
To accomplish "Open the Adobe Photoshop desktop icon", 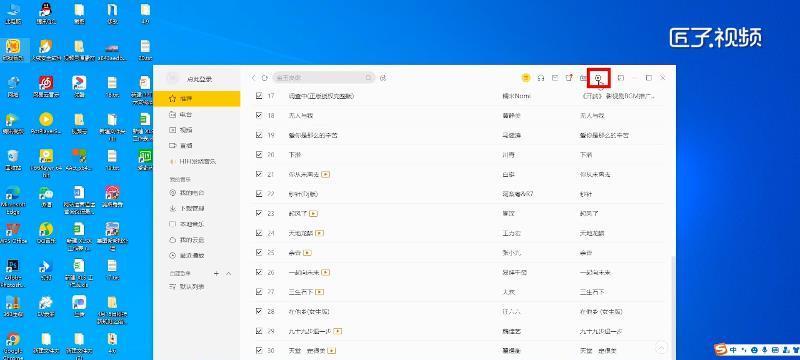I will point(13,271).
